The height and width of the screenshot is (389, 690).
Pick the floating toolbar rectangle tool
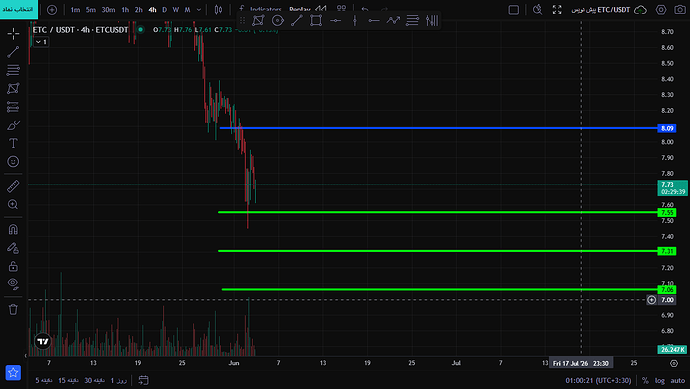click(x=316, y=20)
